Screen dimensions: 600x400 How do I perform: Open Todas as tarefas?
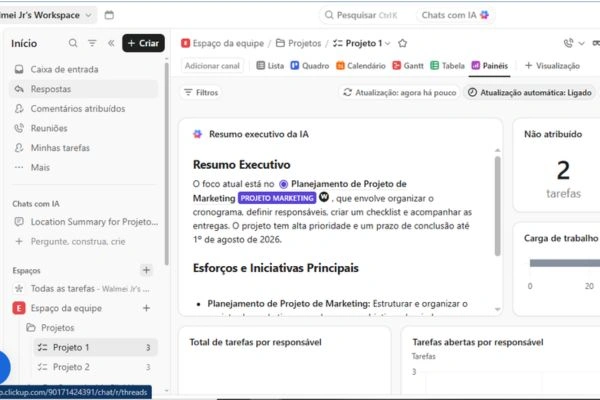coord(83,289)
